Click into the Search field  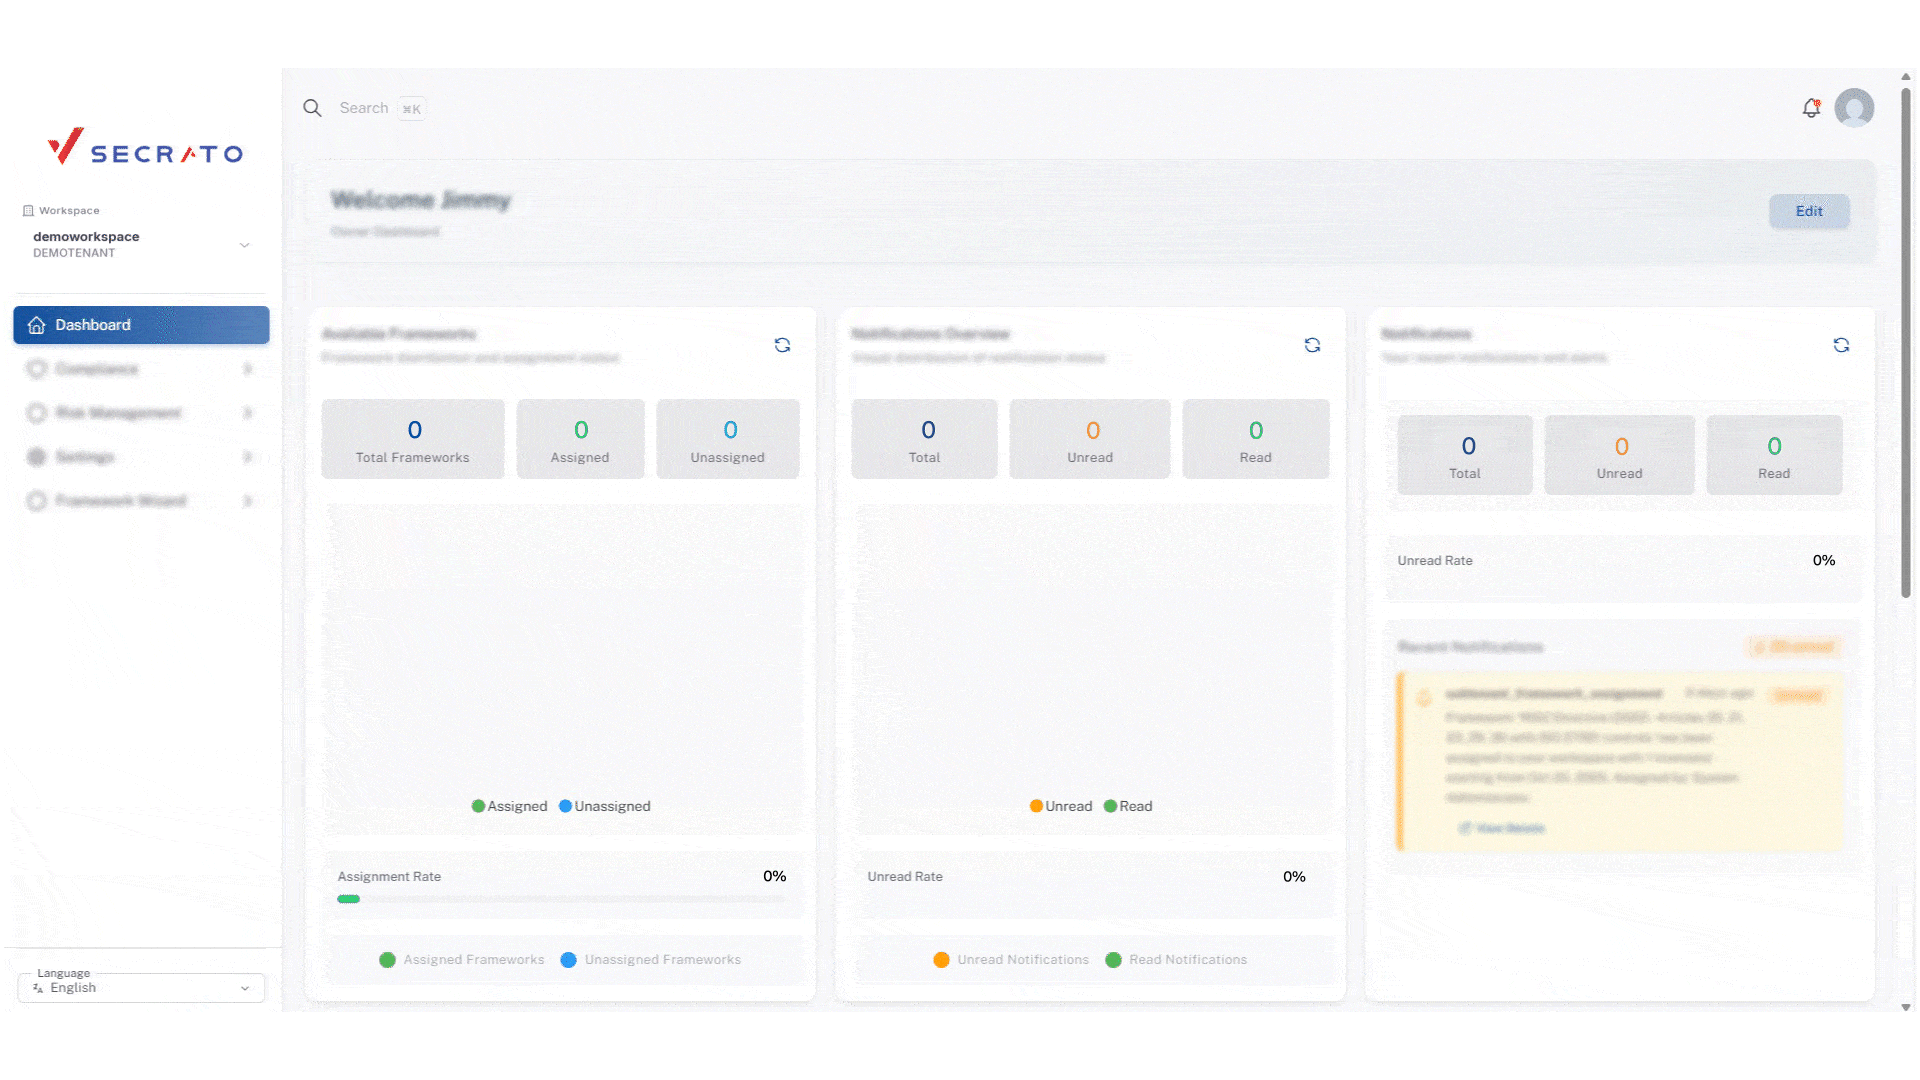364,108
